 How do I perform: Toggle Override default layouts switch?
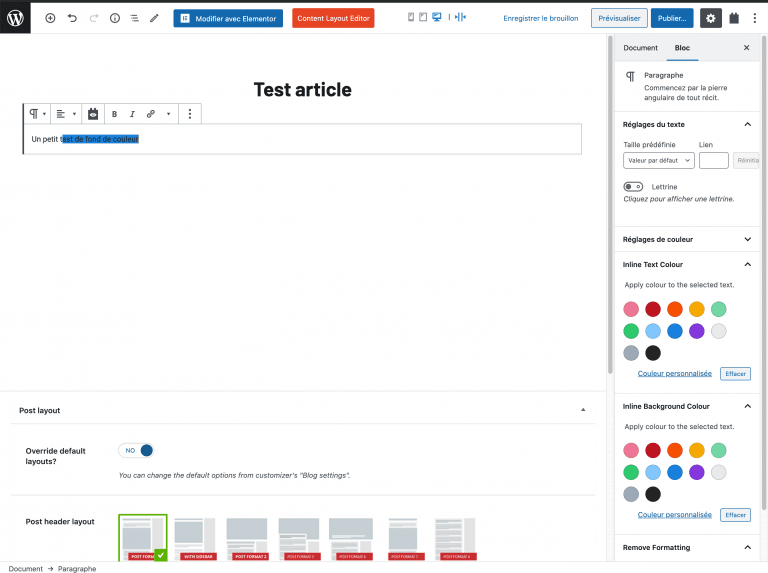(x=137, y=450)
